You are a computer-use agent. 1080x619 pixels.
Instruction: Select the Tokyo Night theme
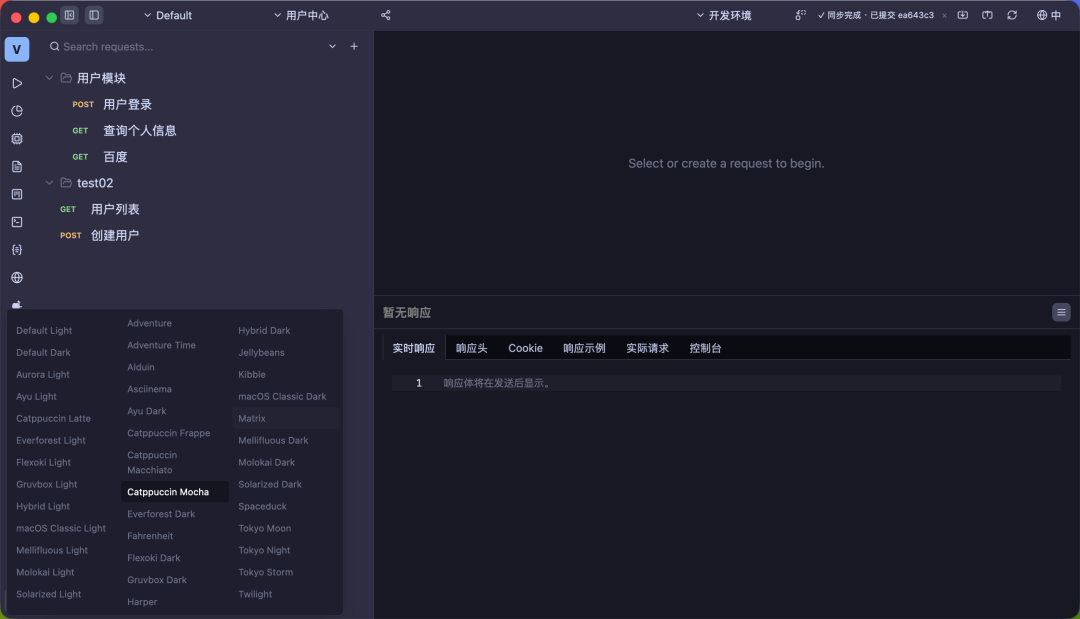click(x=264, y=550)
